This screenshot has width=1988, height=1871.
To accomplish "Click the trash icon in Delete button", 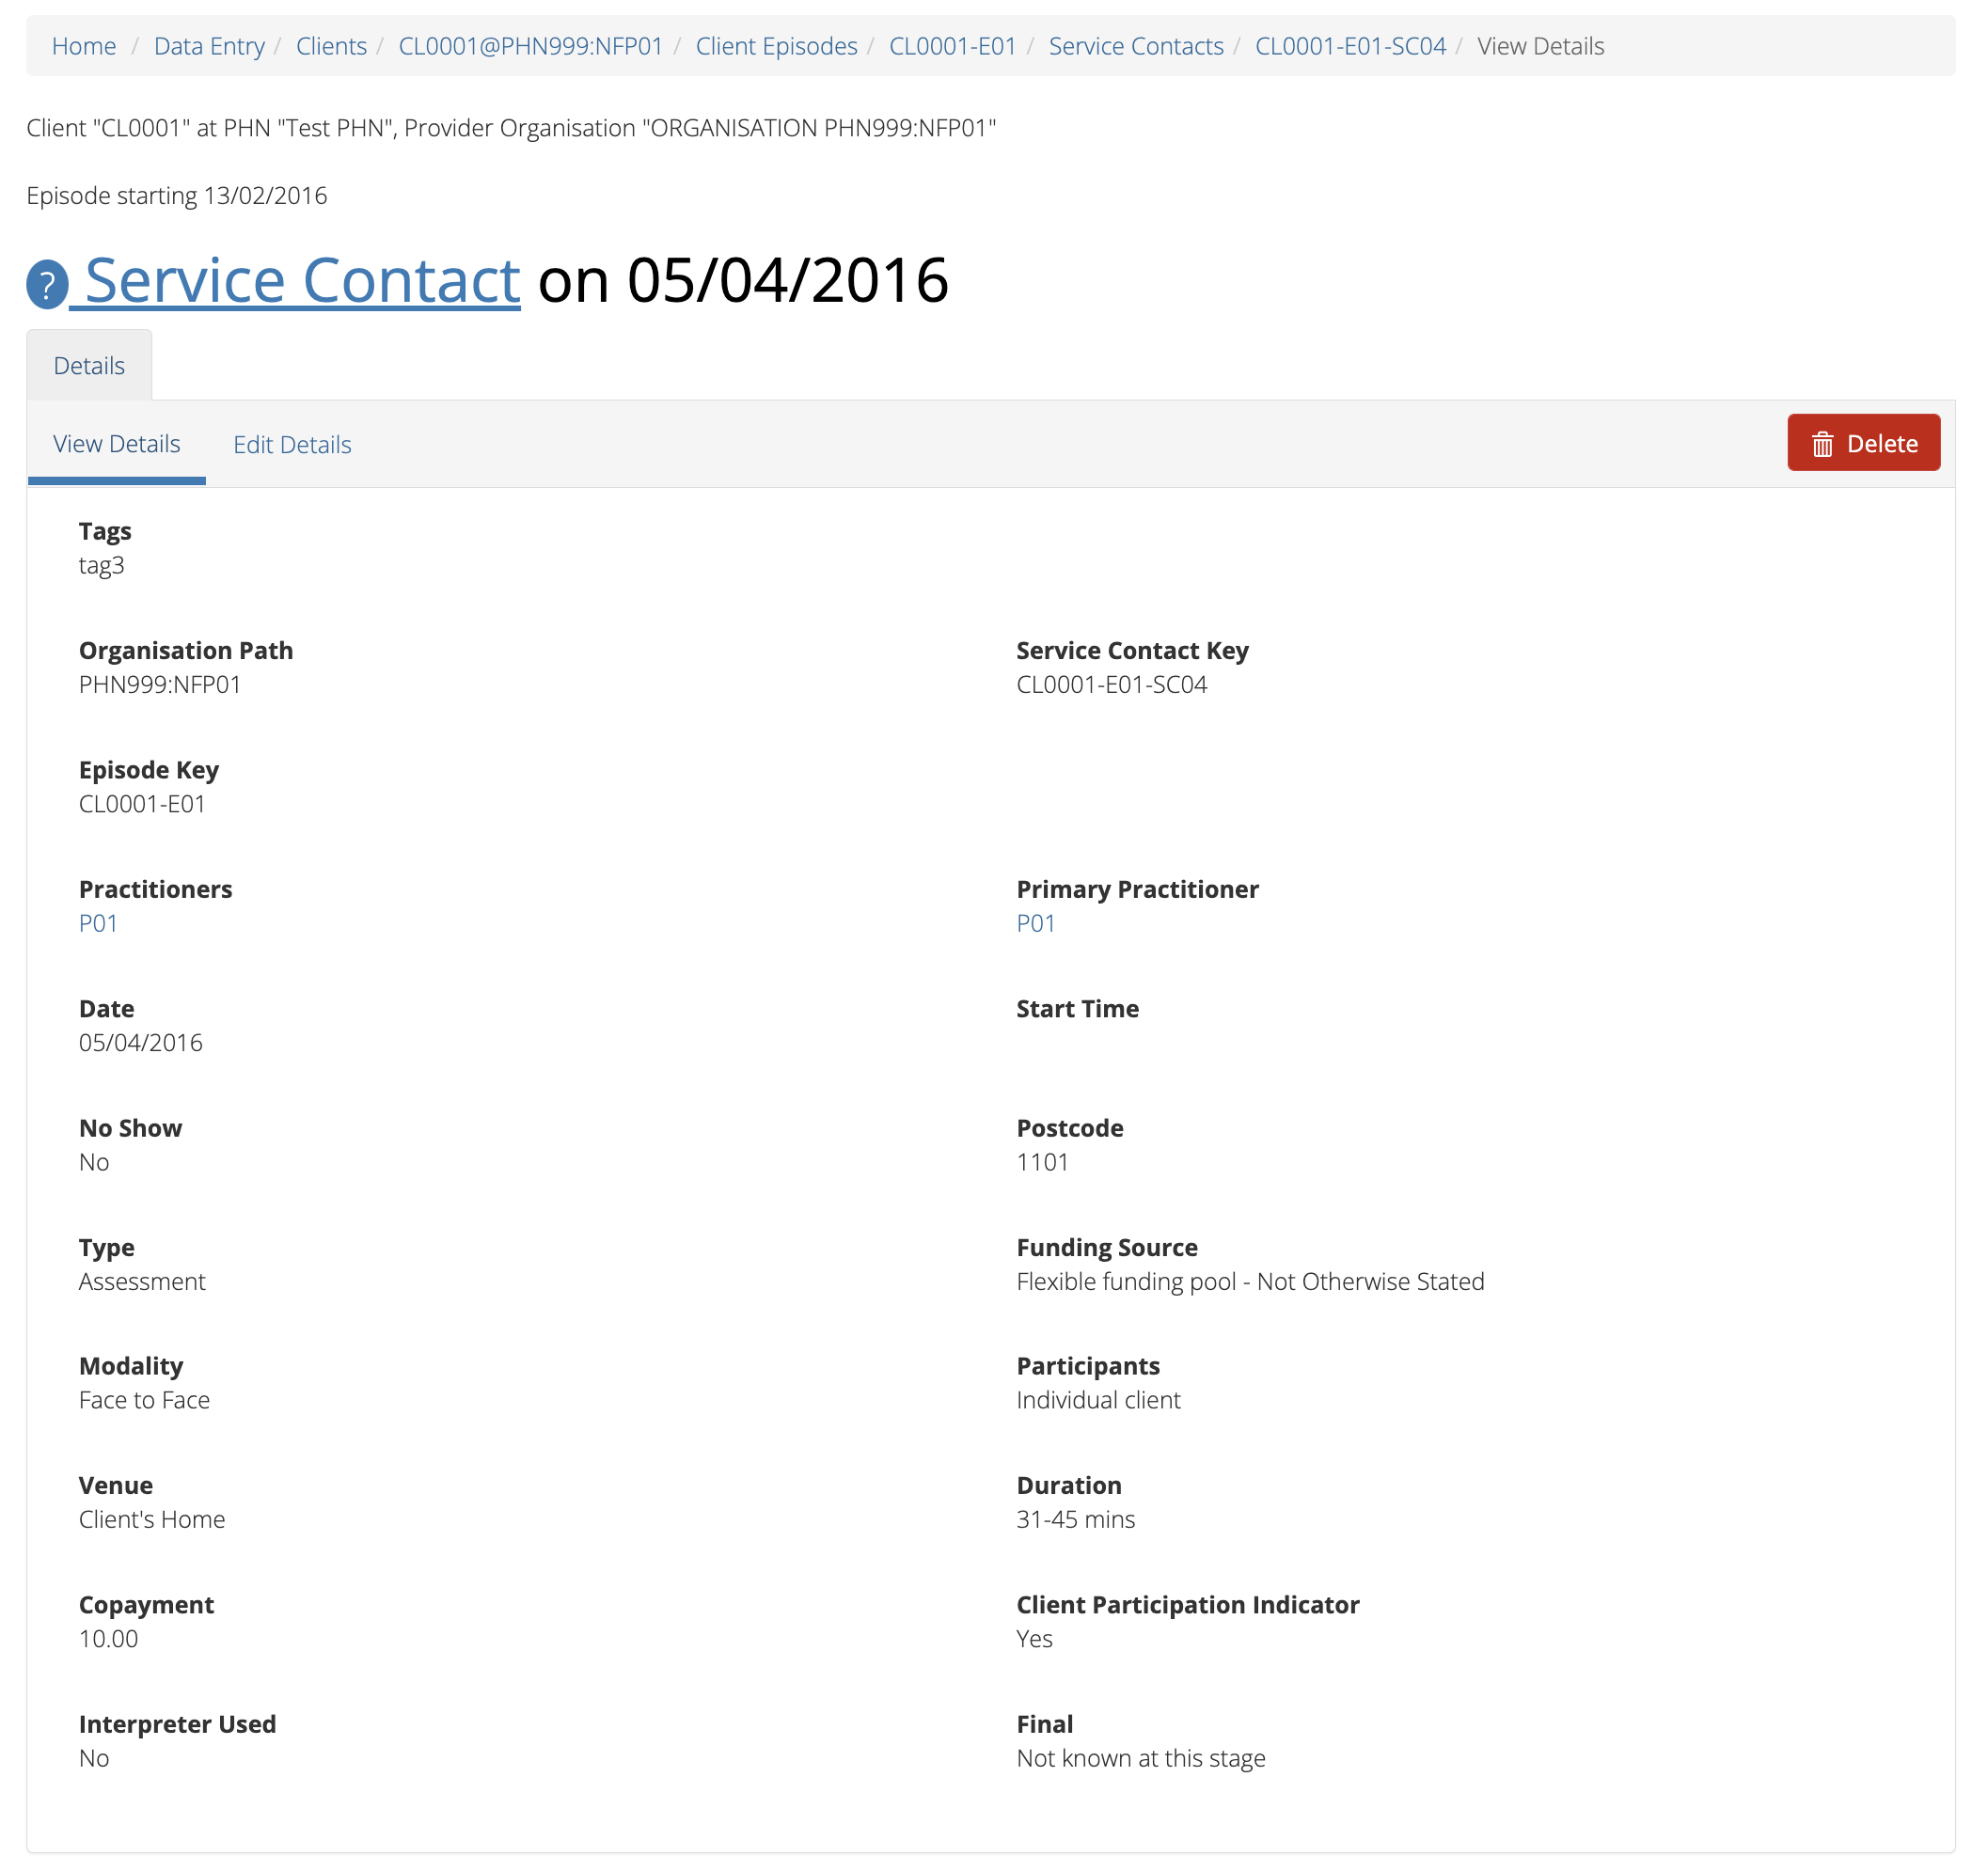I will tap(1822, 444).
